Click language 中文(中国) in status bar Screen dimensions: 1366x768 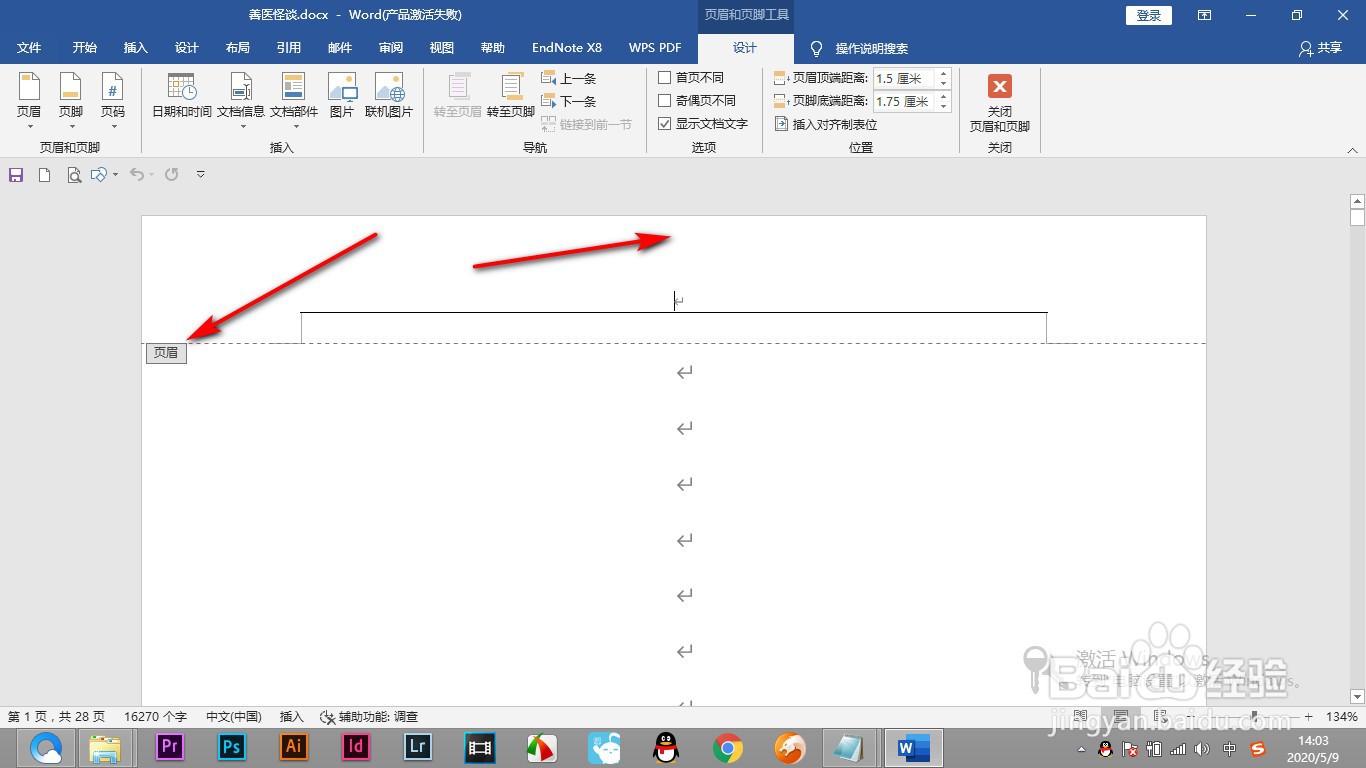pyautogui.click(x=234, y=717)
